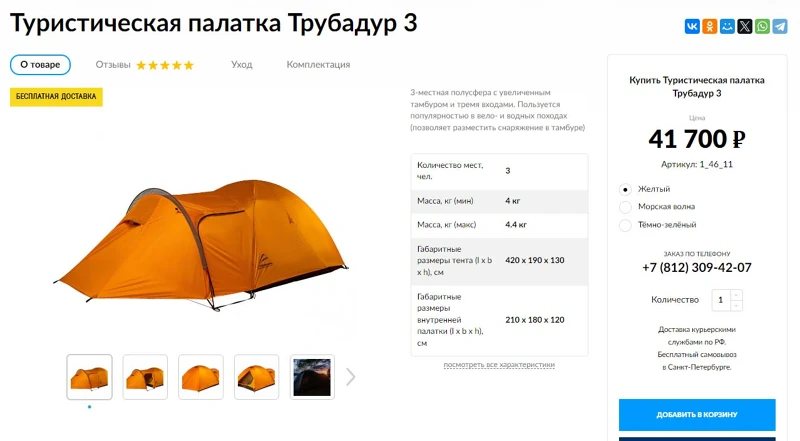Screen dimensions: 800x441
Task: Add the tent with Добавить в корзину
Action: tap(697, 414)
